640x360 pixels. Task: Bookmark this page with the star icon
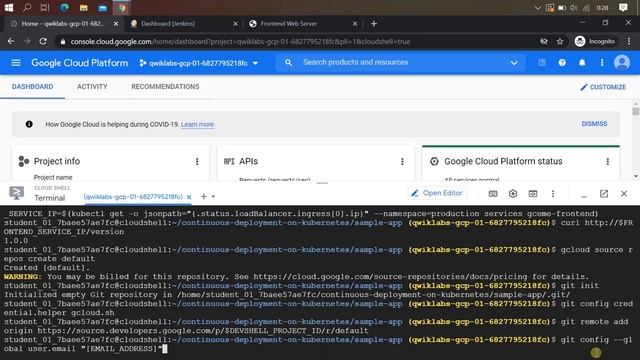[560, 41]
